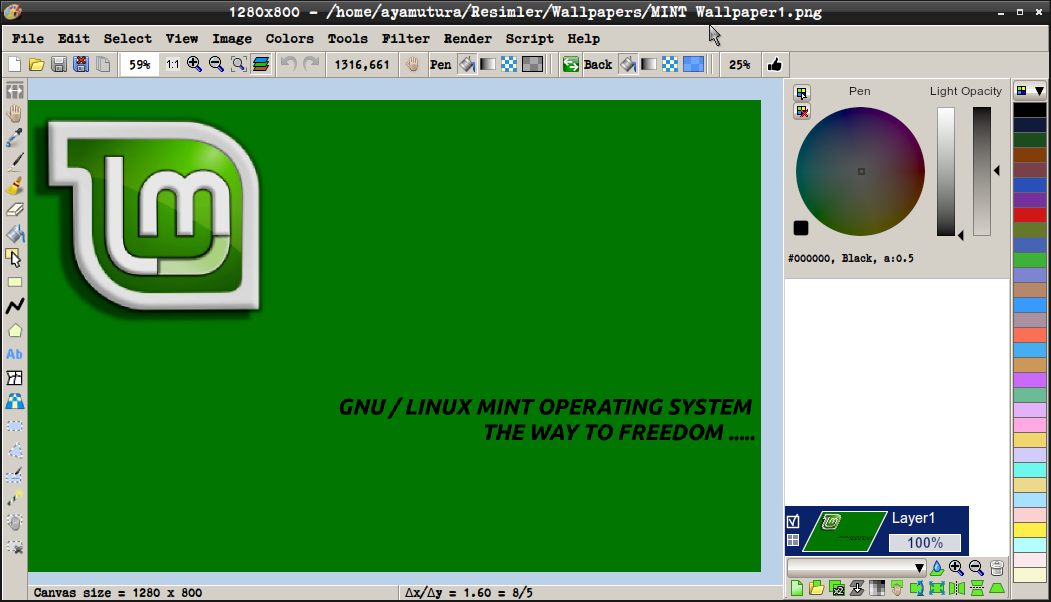Click the 25% value in the top toolbar
Viewport: 1051px width, 602px height.
(x=739, y=64)
